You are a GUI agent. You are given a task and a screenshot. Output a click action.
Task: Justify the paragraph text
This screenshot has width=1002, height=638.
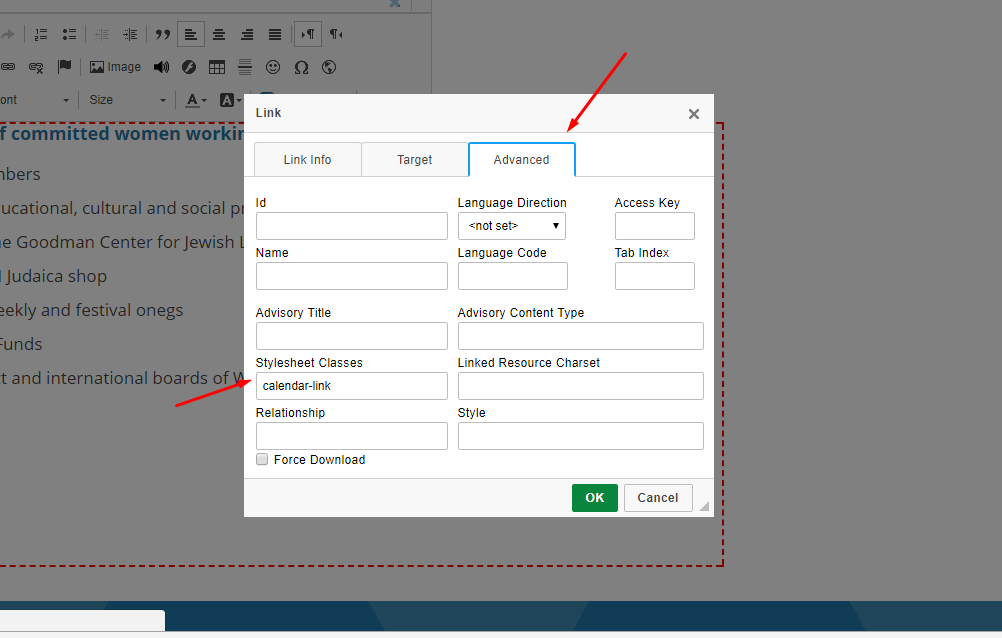tap(275, 34)
